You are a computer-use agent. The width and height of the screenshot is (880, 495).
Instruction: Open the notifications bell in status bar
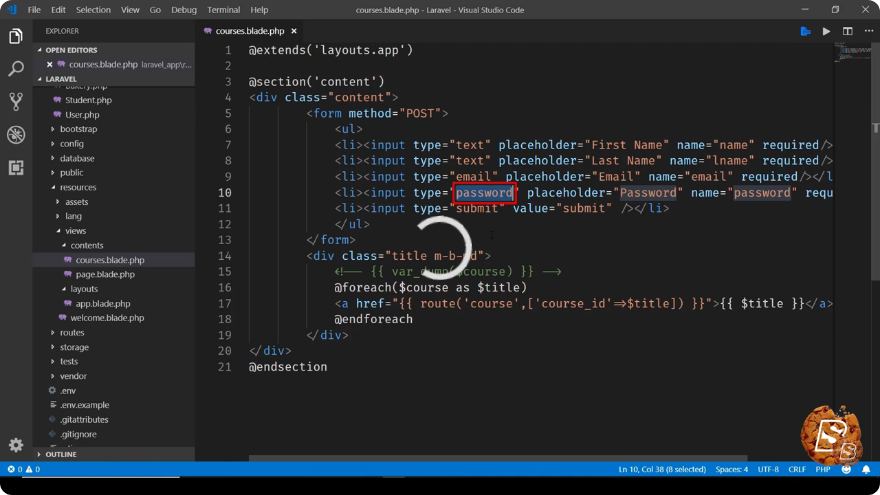coord(866,469)
